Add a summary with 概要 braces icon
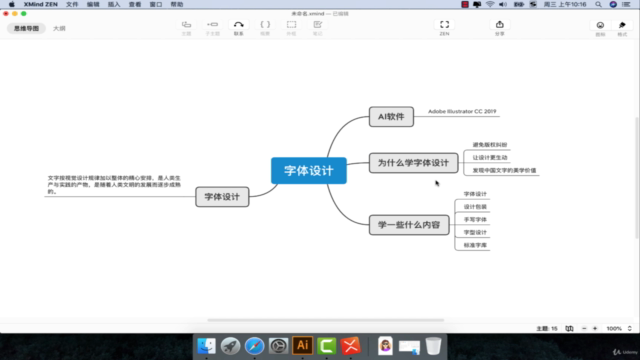This screenshot has width=640, height=360. [x=265, y=25]
